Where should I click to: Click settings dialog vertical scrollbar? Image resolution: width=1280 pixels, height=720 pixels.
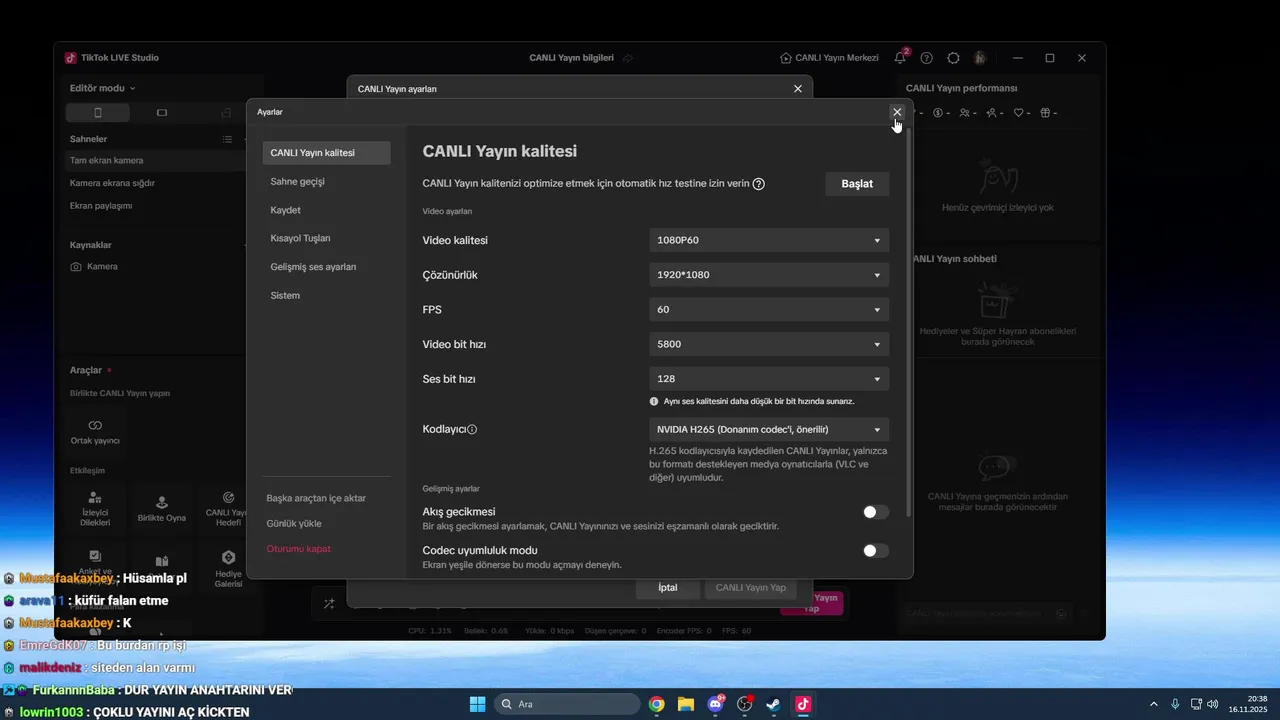(x=907, y=320)
